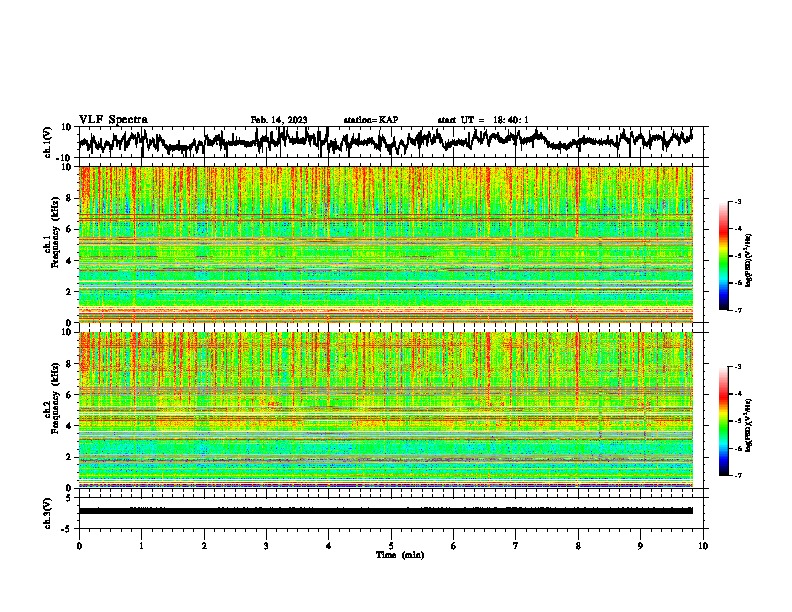This screenshot has width=792, height=612.
Task: Click the ch.3(V) black signal bar
Action: 386,511
